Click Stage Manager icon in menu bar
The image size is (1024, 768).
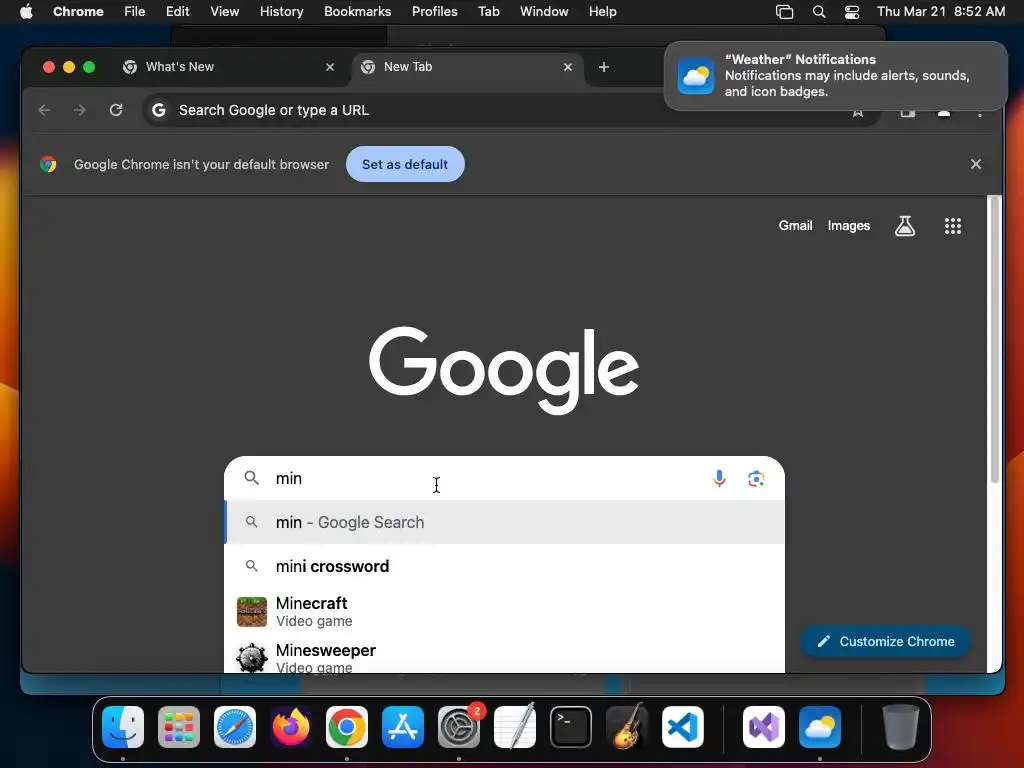click(784, 12)
